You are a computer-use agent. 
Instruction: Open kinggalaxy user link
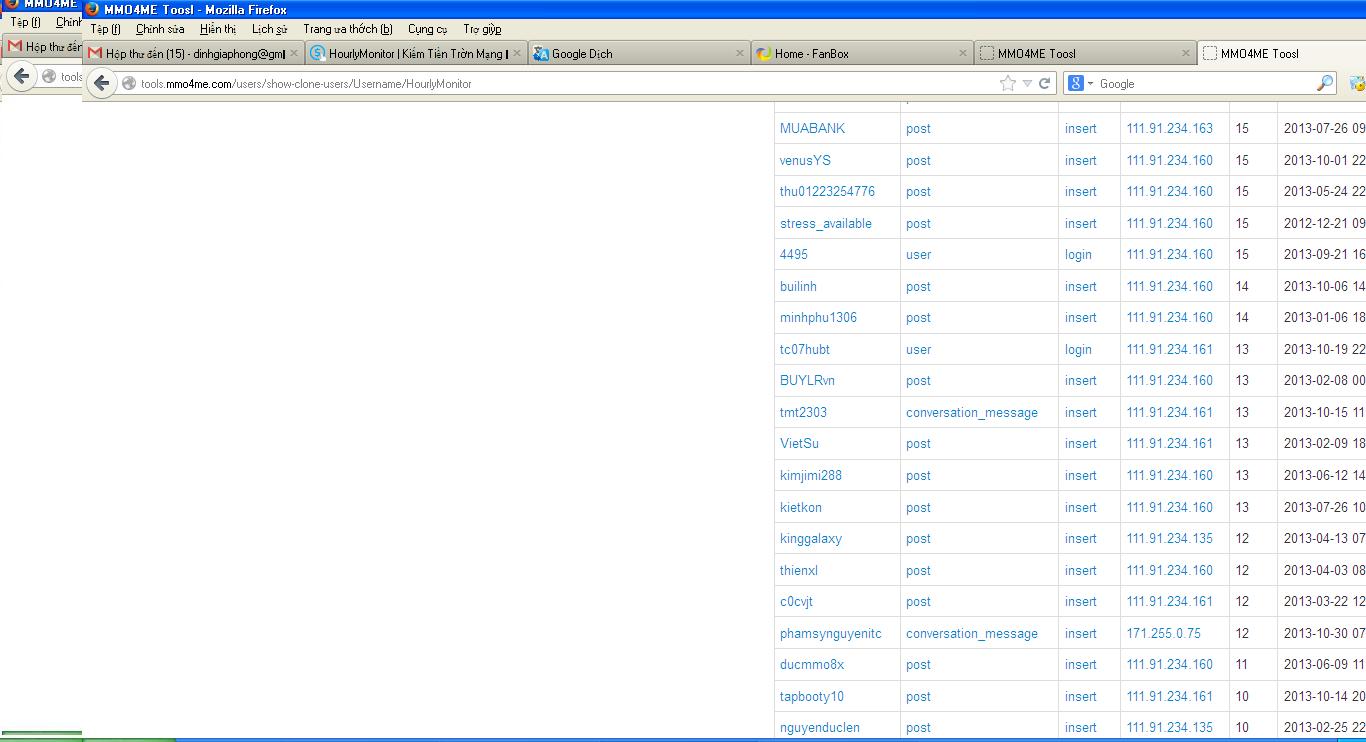[x=811, y=538]
